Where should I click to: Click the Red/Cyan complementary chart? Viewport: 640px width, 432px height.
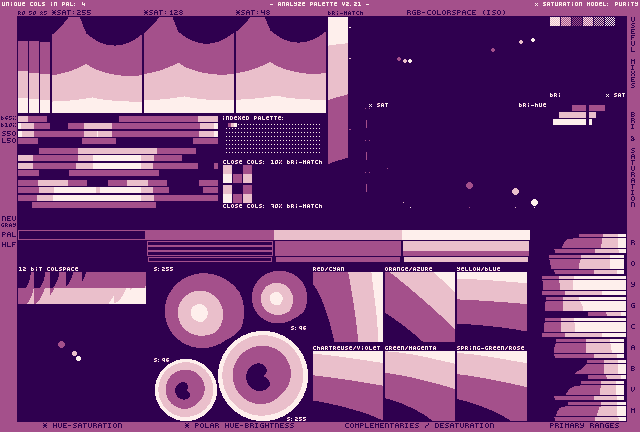coord(348,307)
